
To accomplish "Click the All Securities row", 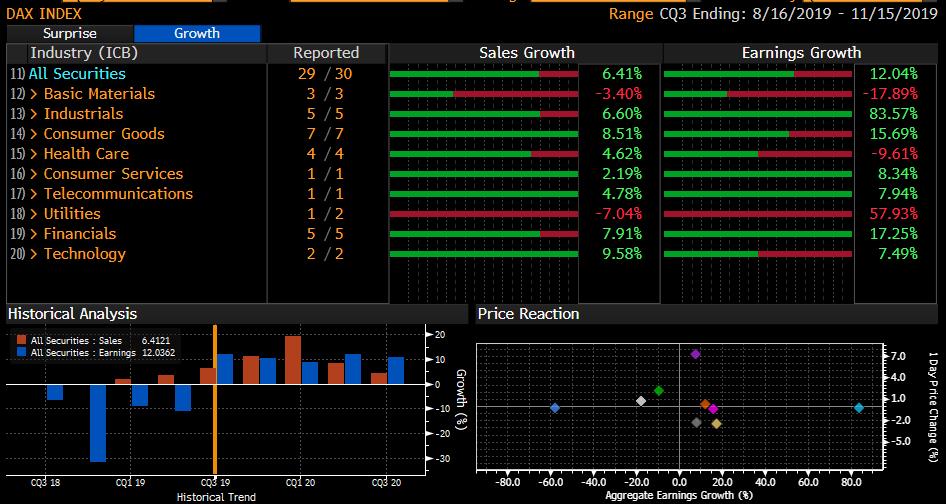I will (77, 73).
